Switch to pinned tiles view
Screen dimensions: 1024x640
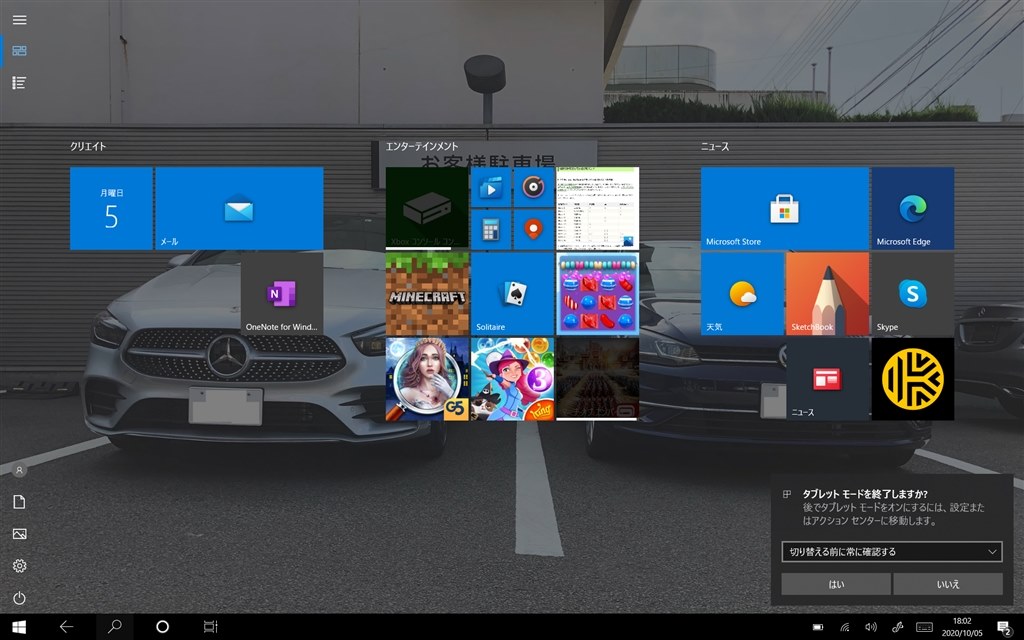pyautogui.click(x=19, y=51)
